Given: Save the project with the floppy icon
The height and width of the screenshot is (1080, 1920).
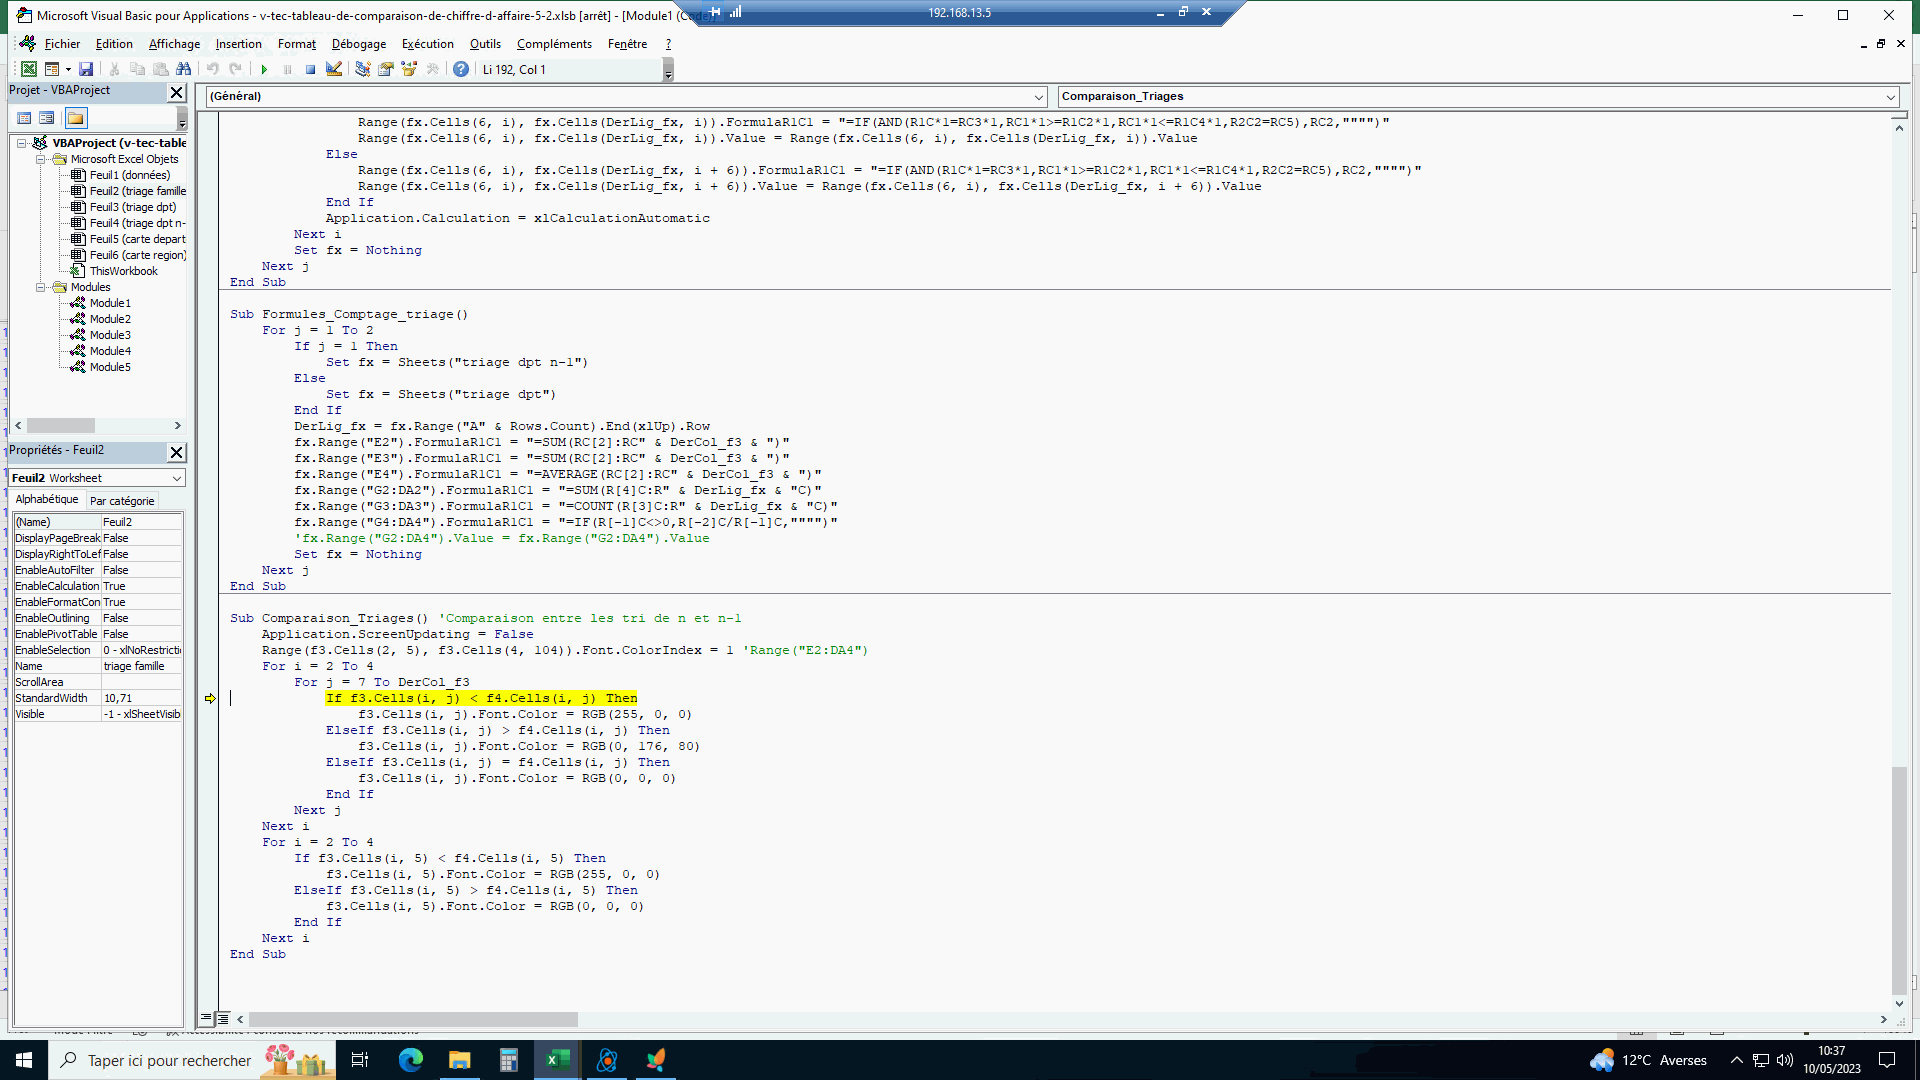Looking at the screenshot, I should [x=86, y=69].
